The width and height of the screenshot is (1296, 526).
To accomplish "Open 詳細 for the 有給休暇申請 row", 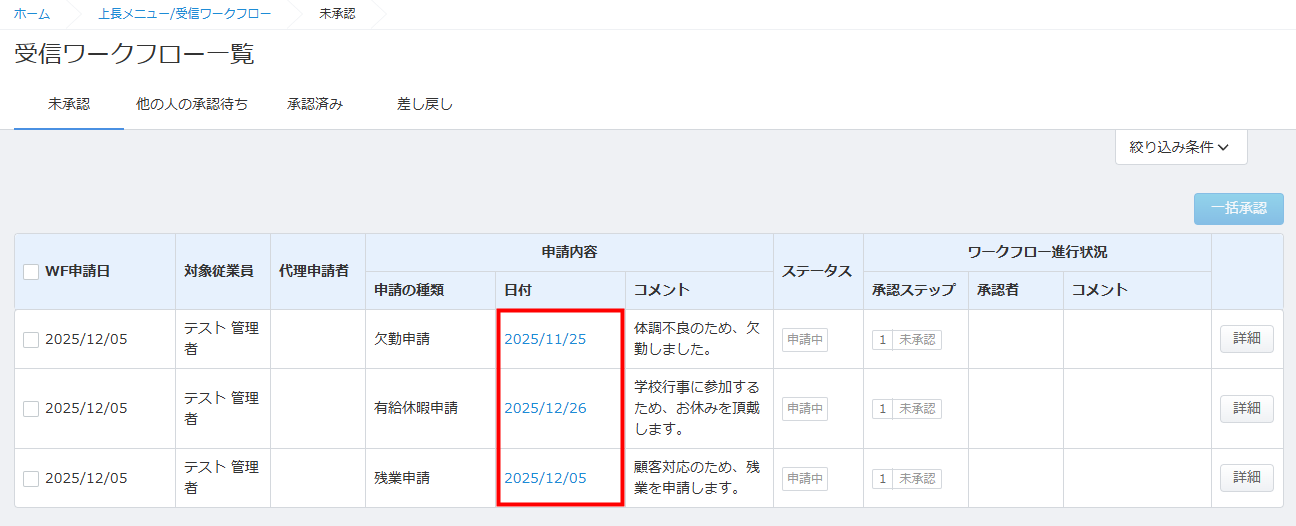I will tap(1246, 408).
